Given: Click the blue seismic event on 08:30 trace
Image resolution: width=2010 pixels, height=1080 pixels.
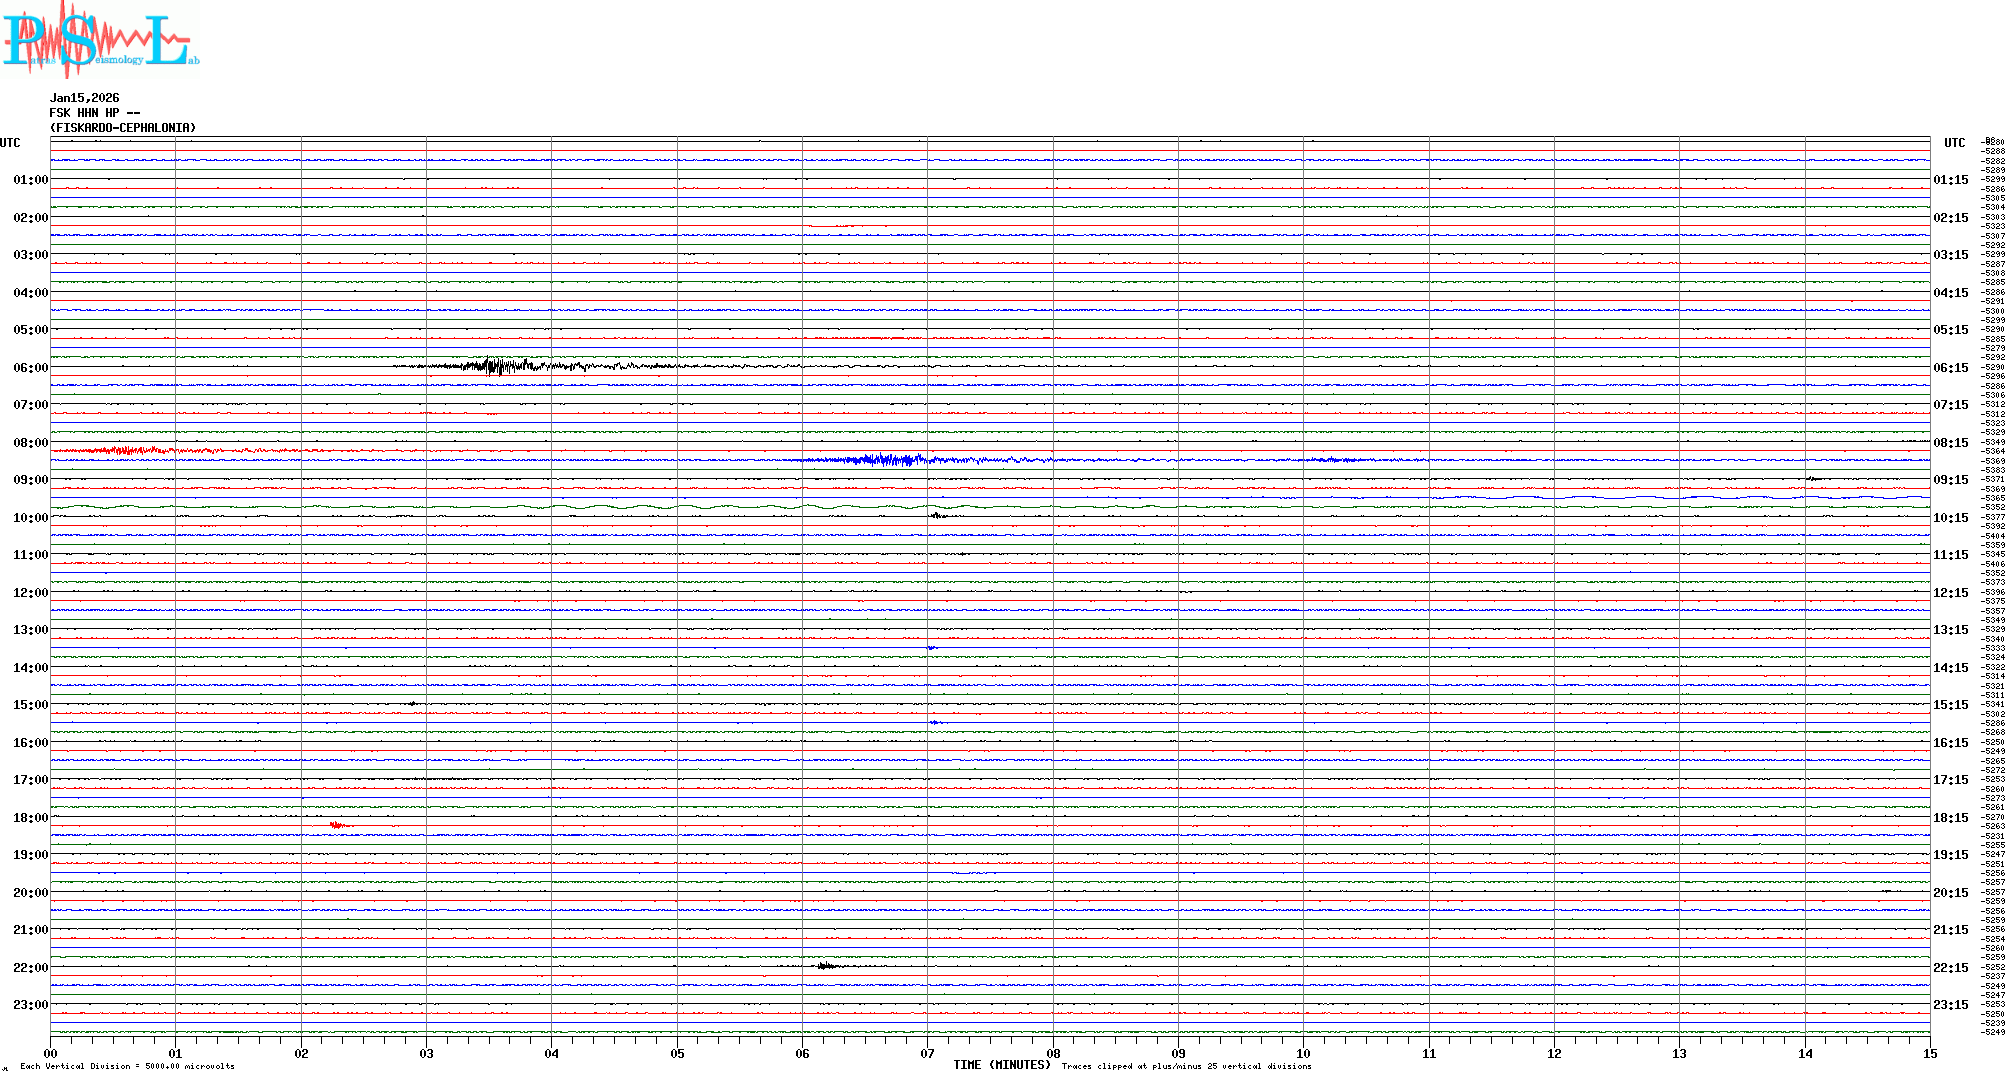Looking at the screenshot, I should (x=885, y=460).
